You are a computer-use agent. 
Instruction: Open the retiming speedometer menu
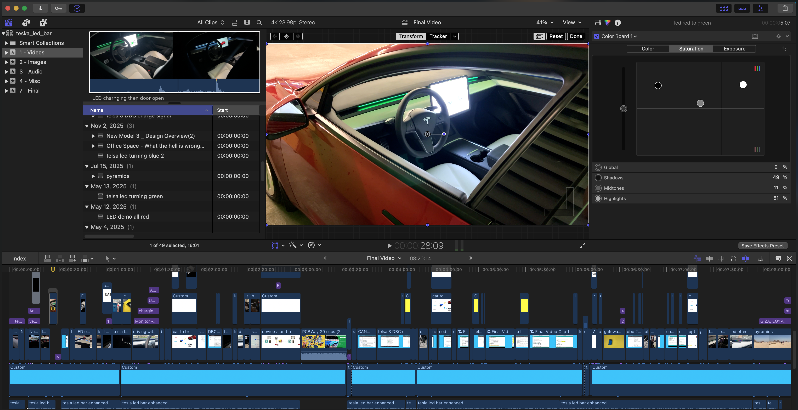[x=315, y=245]
